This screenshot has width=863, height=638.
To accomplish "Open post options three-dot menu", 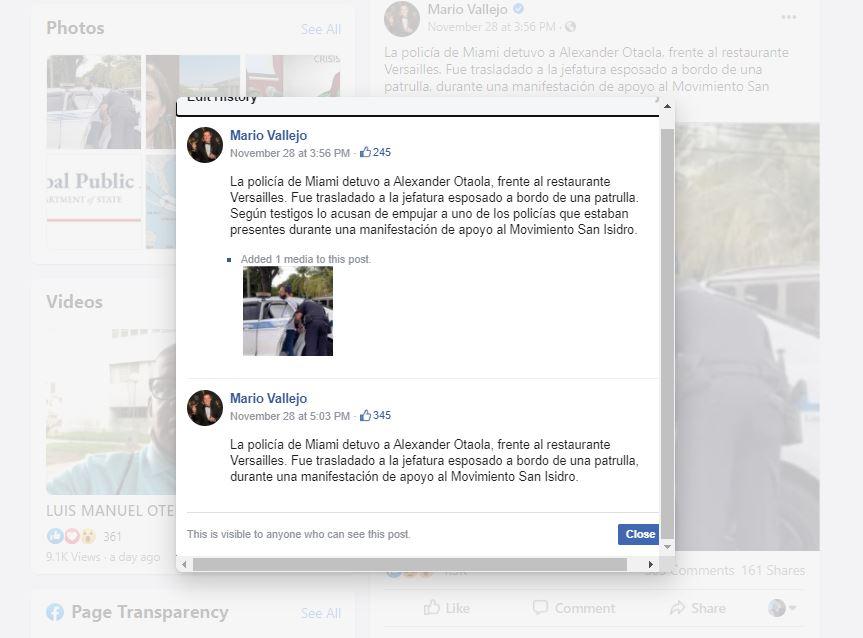I will coord(788,17).
